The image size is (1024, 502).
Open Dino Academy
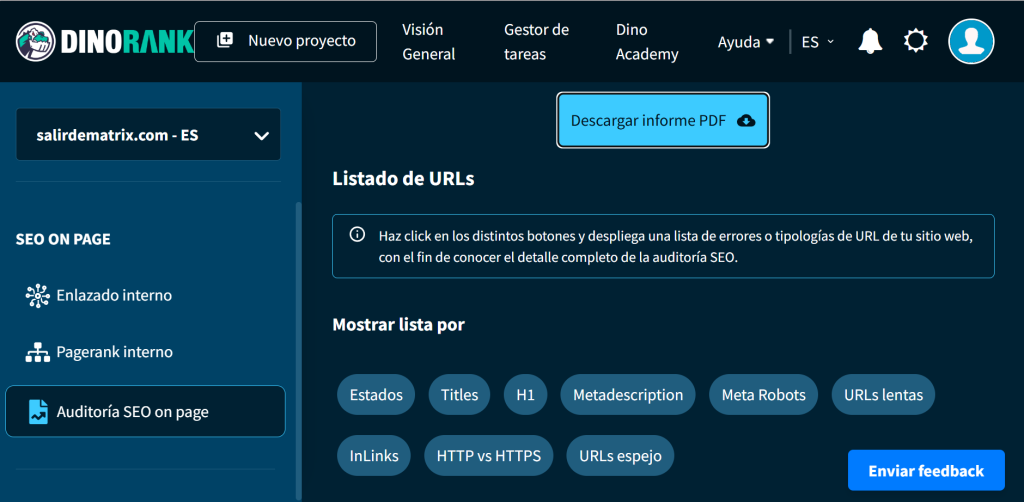[647, 42]
